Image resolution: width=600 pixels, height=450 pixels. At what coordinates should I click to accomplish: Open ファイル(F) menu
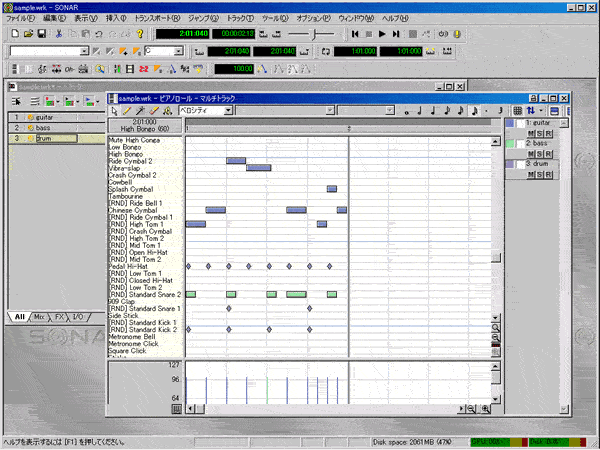pyautogui.click(x=20, y=18)
